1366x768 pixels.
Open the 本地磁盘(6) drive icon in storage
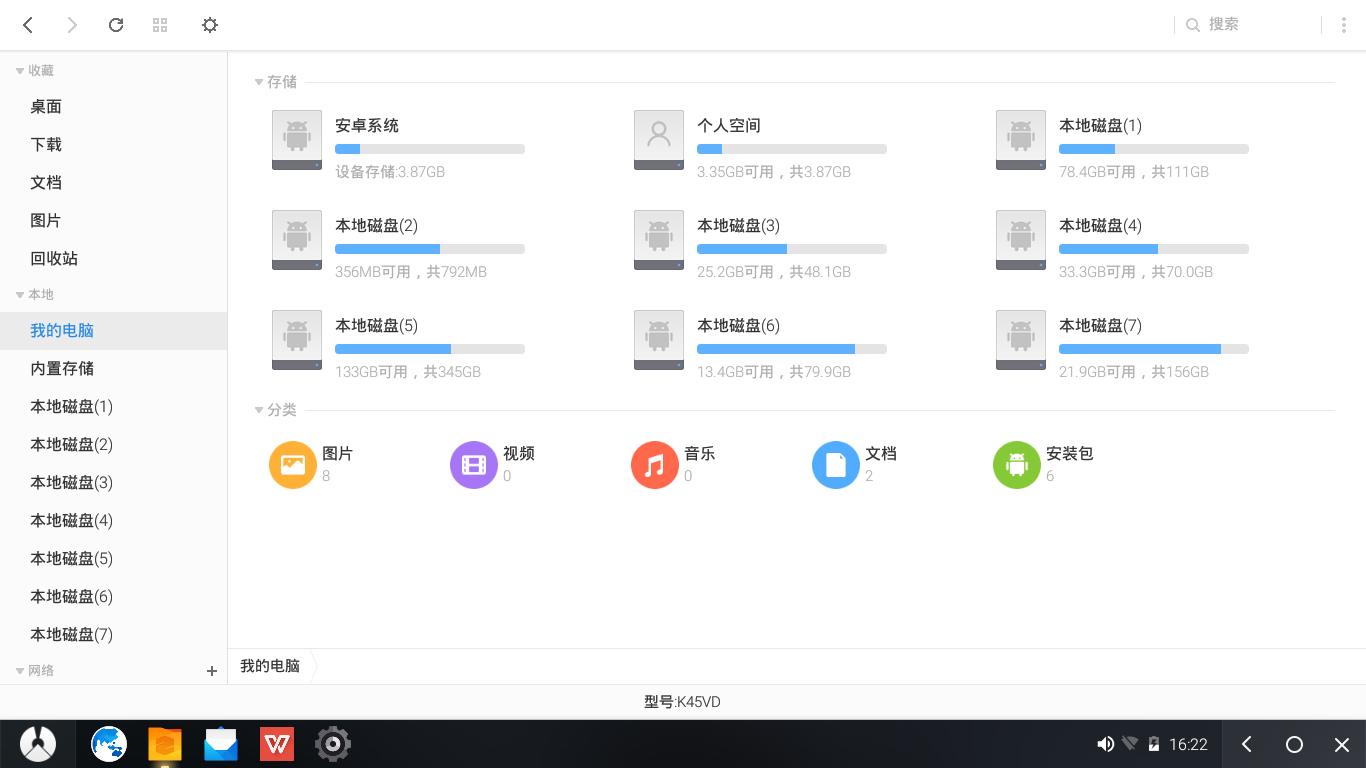click(659, 340)
